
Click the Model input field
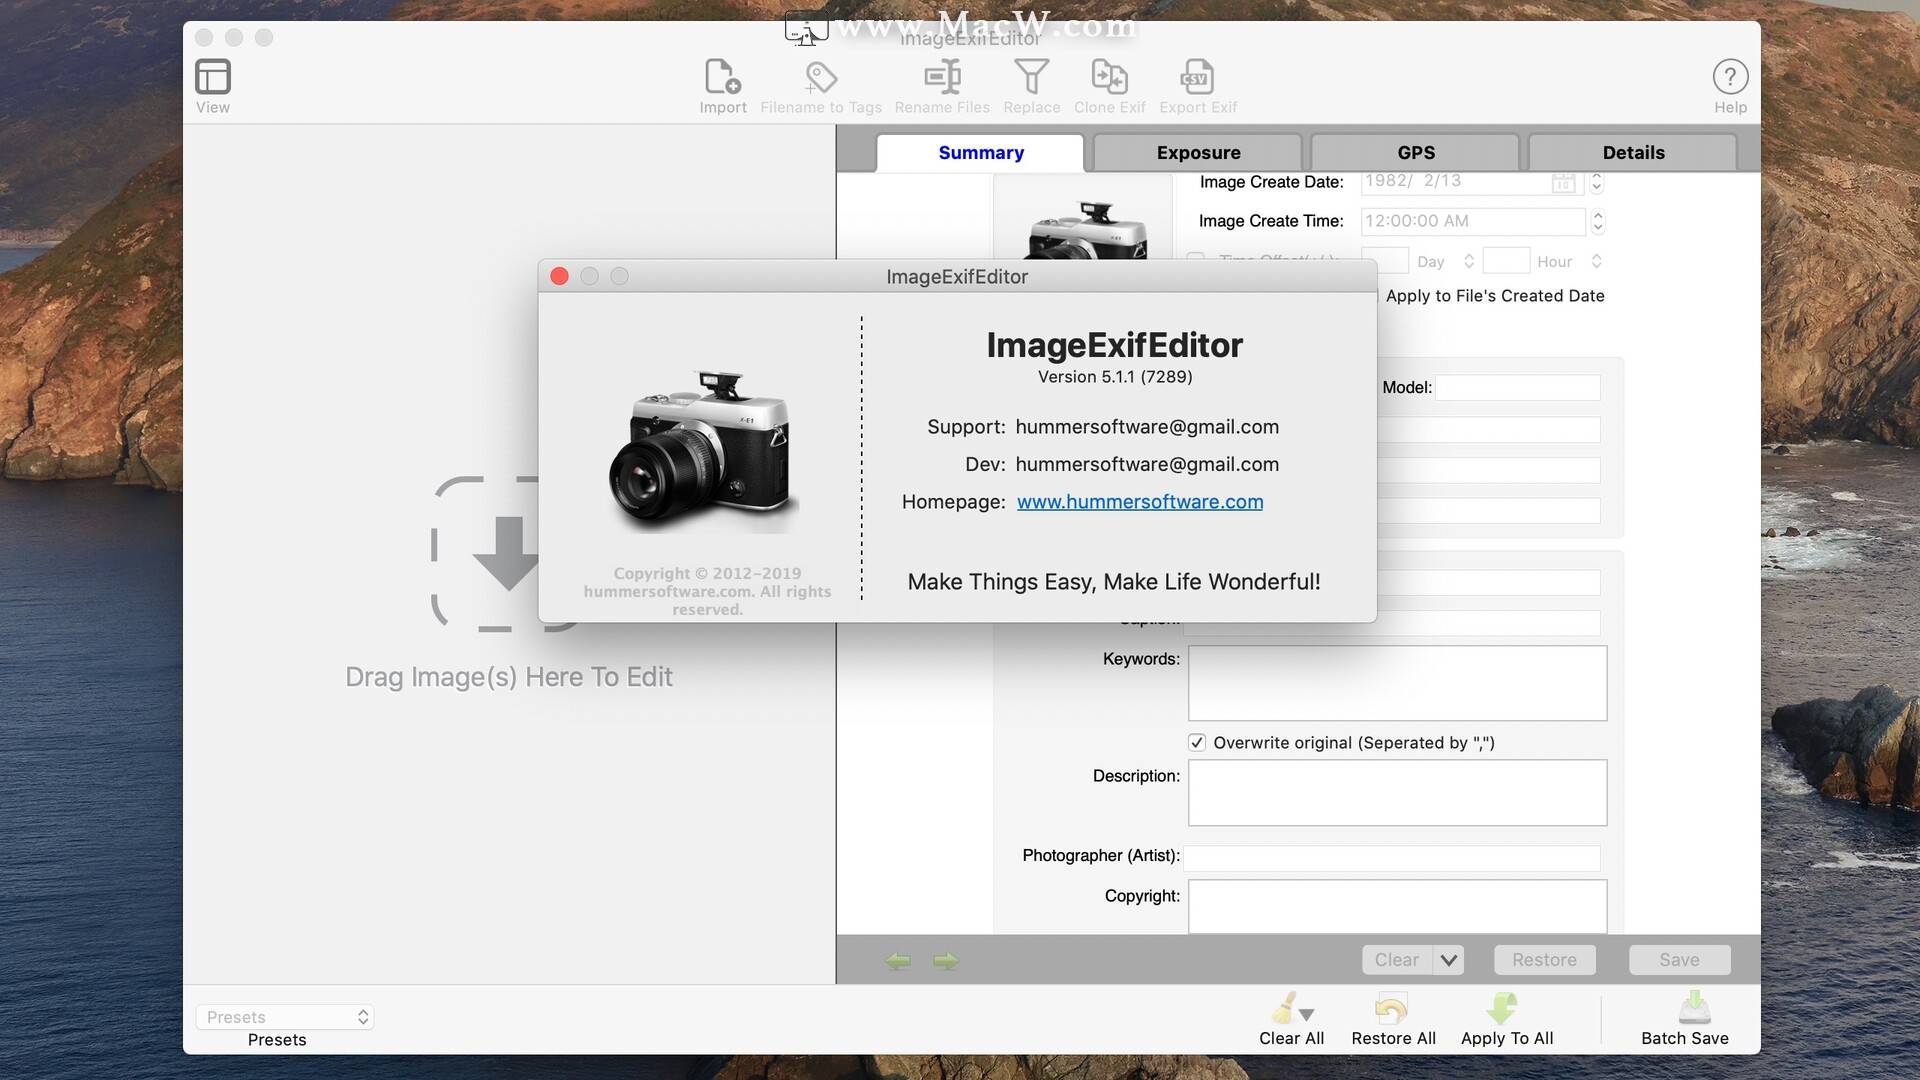click(1518, 388)
